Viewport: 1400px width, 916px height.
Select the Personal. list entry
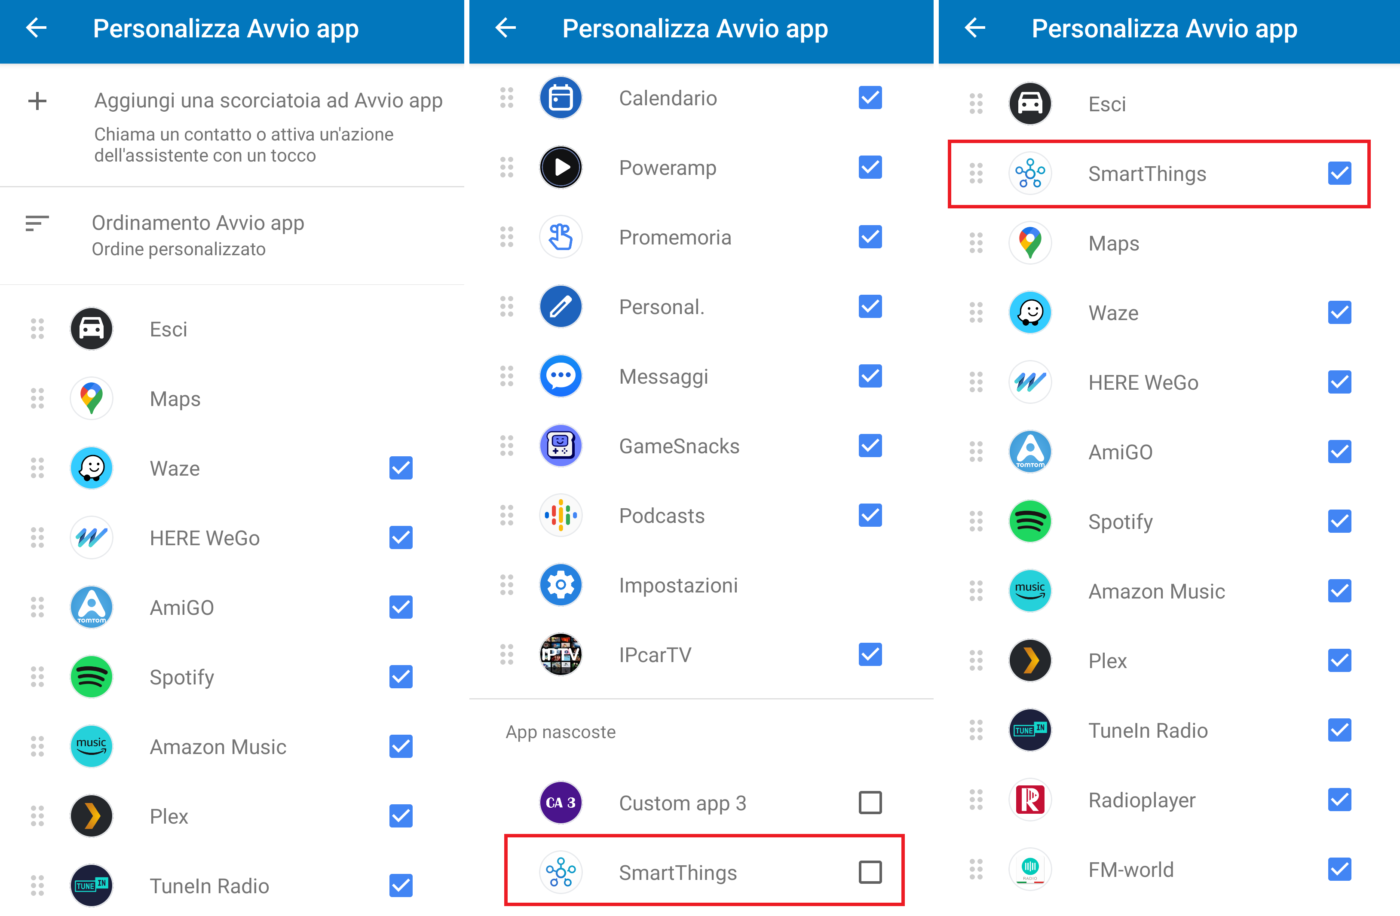tap(661, 307)
